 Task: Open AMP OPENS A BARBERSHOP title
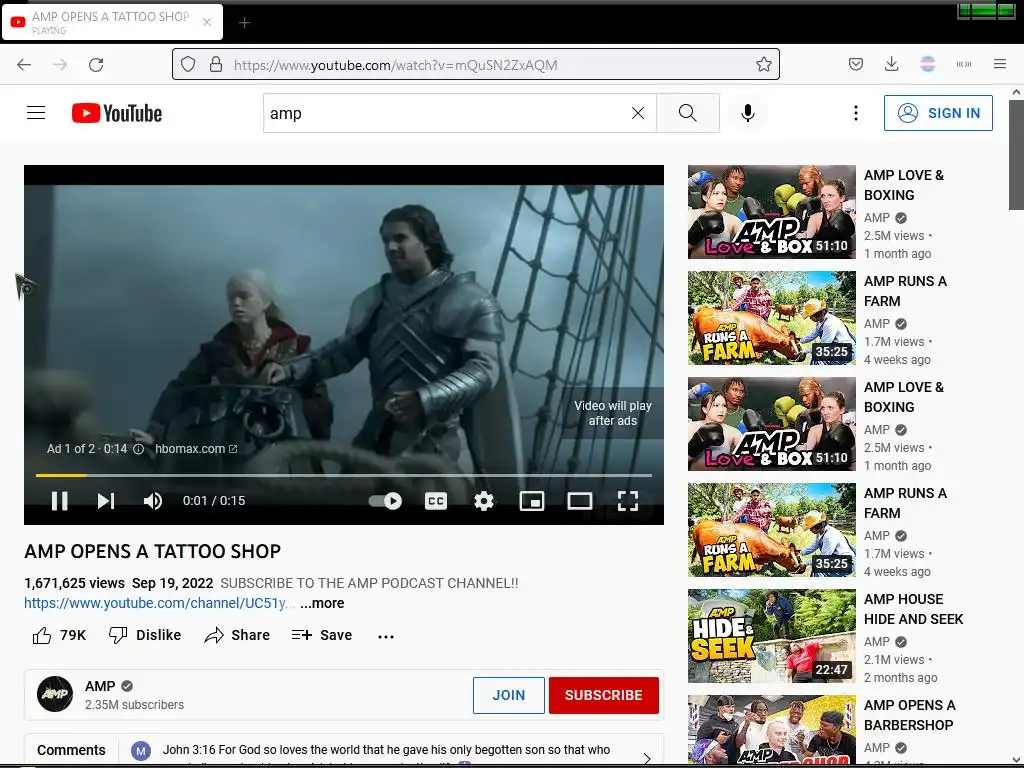pos(909,715)
